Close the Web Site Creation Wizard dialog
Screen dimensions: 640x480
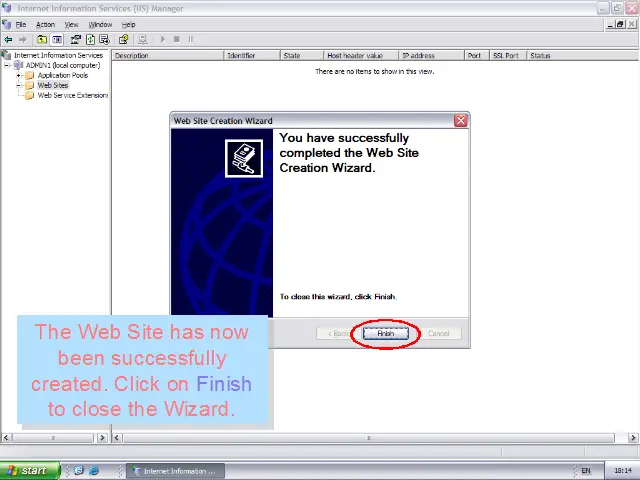point(460,120)
